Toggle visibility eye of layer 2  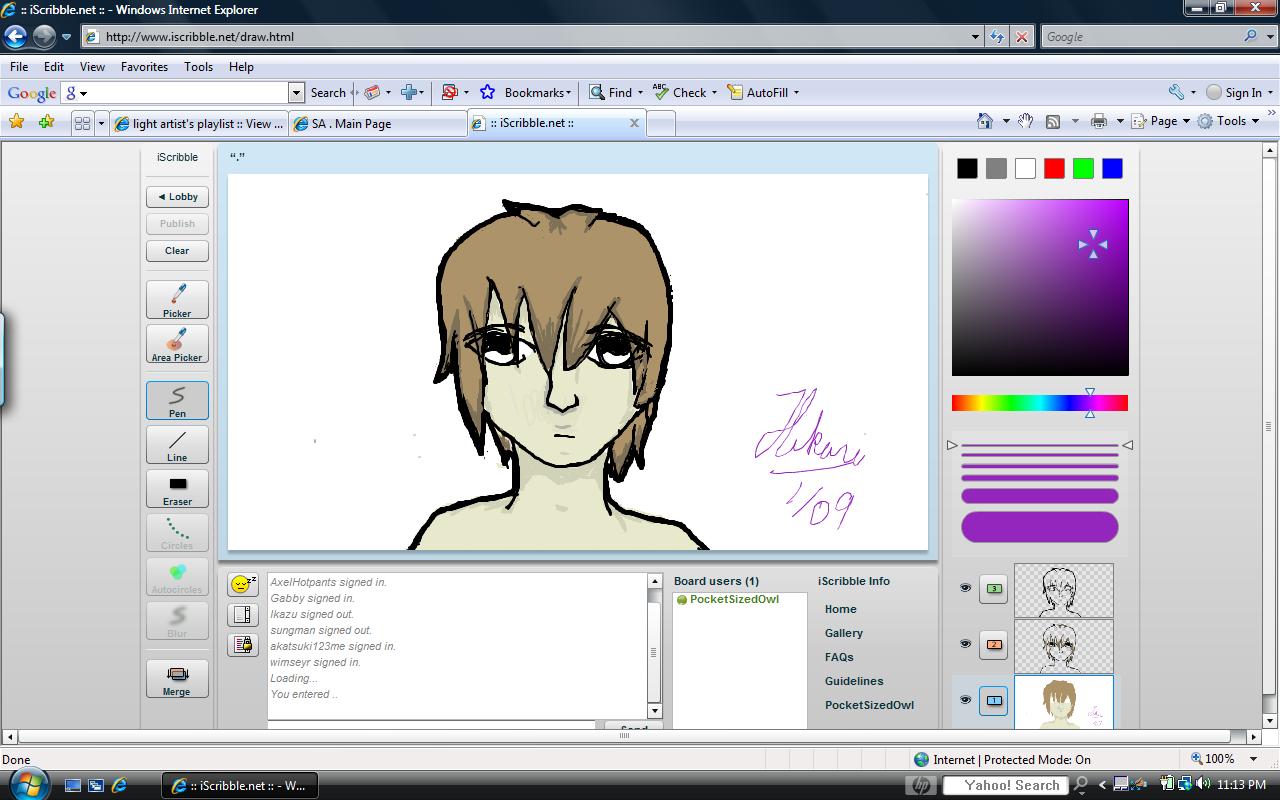click(965, 644)
